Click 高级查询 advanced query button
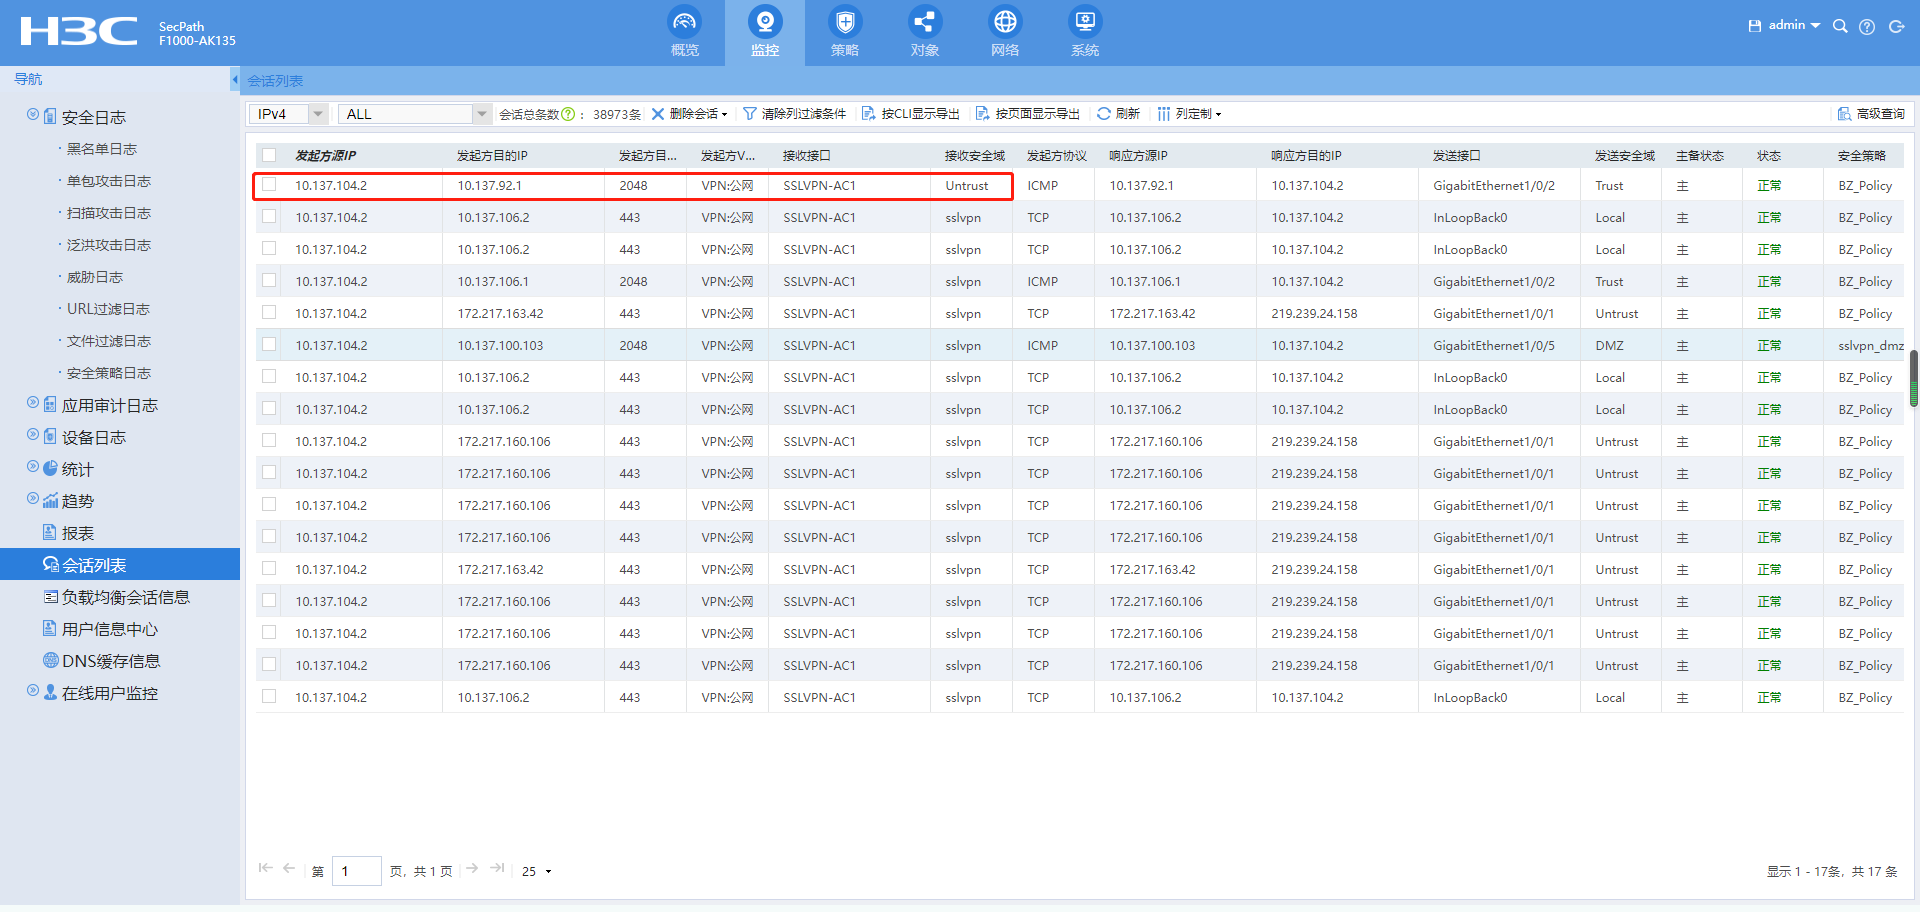Screen dimensions: 1920x912 click(x=1871, y=114)
